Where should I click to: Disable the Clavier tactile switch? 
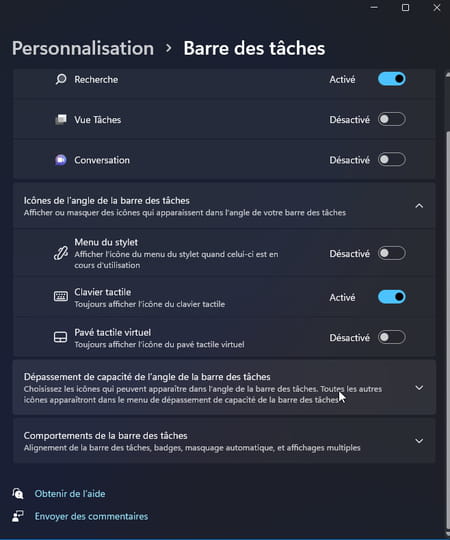tap(392, 297)
